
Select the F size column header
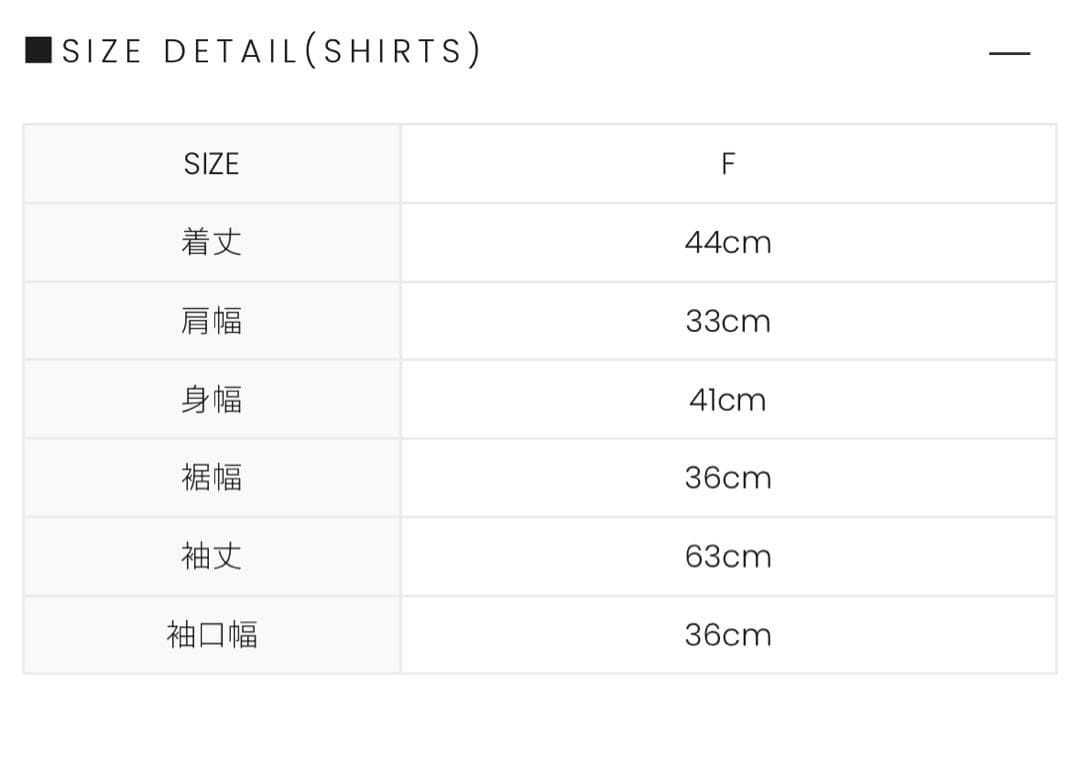coord(728,164)
